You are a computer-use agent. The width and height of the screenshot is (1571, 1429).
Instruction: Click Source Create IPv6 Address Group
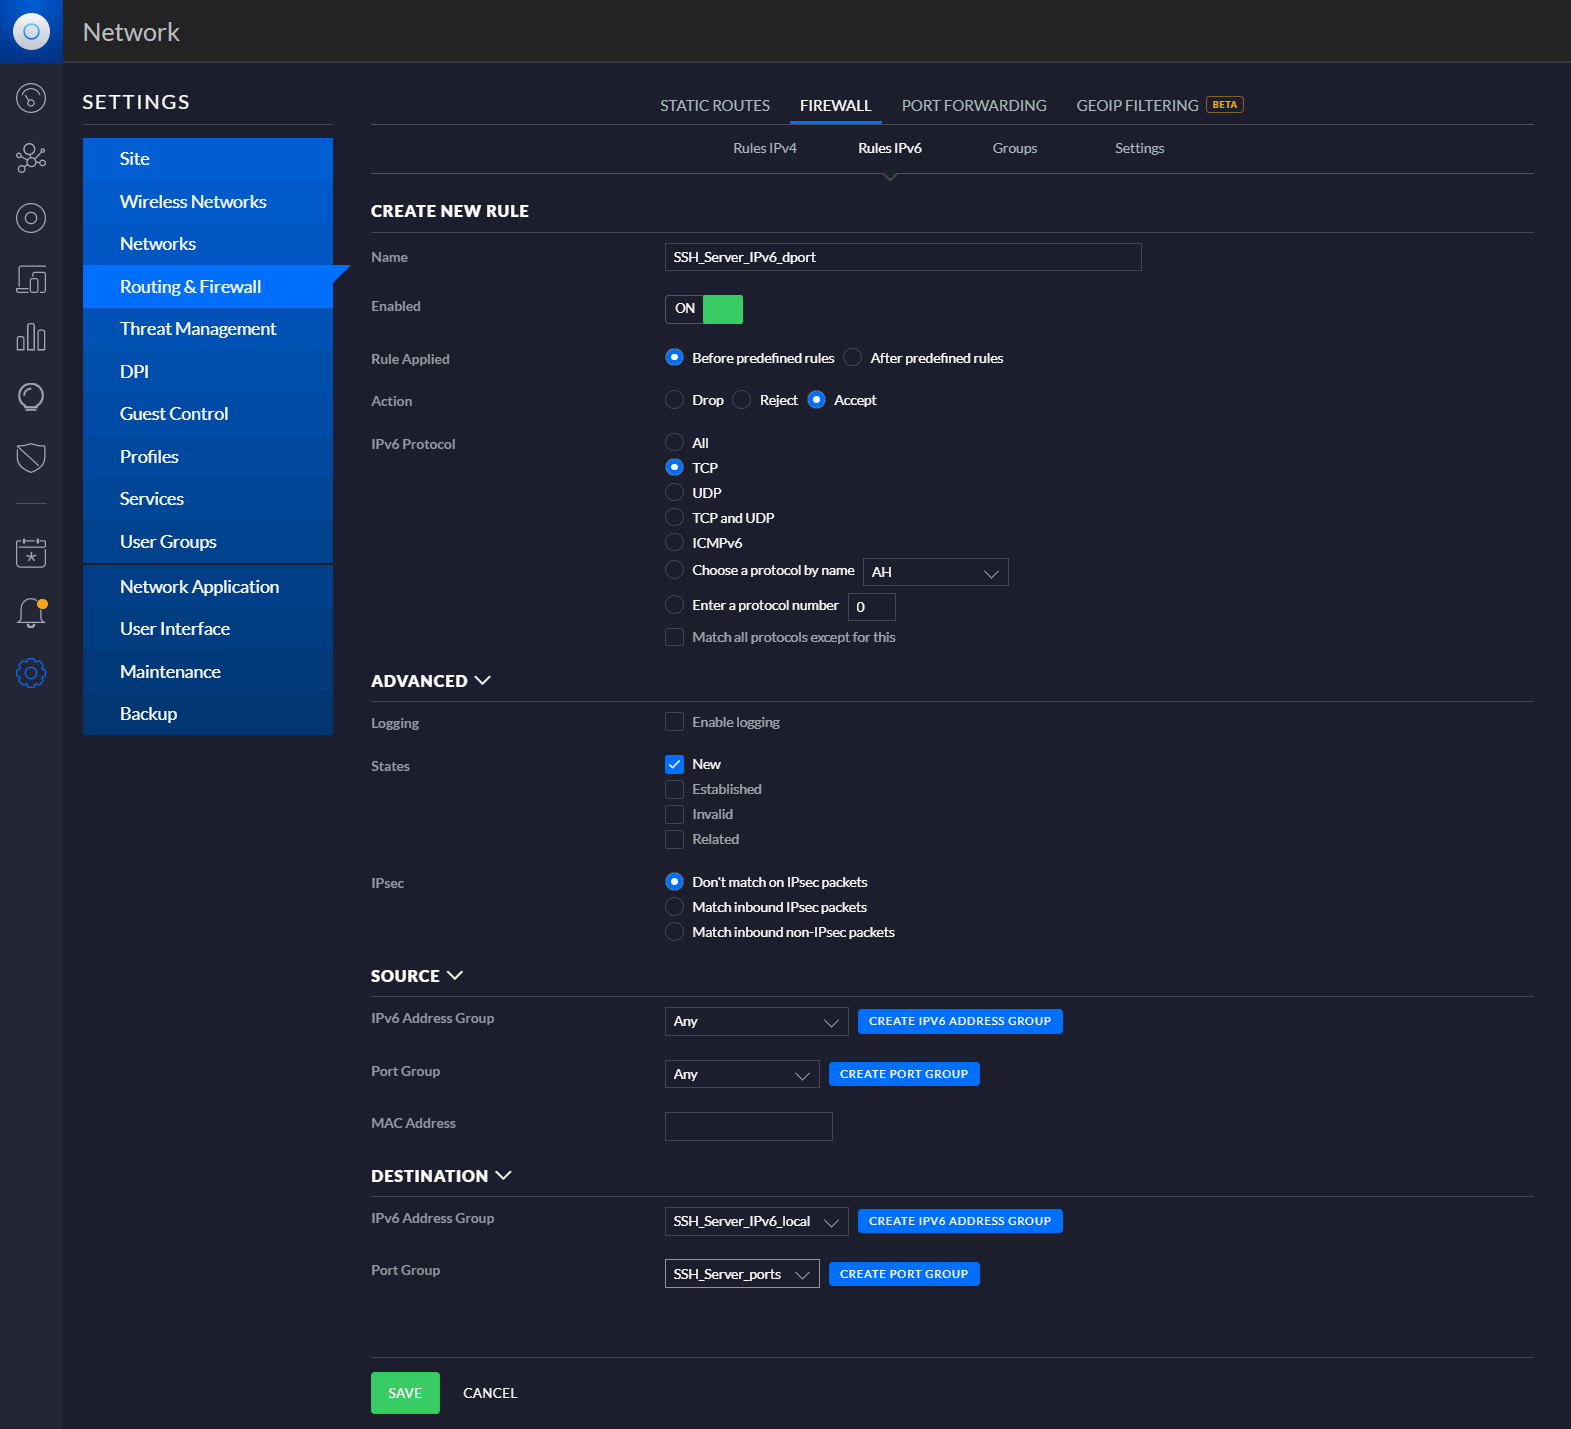[x=960, y=1021]
